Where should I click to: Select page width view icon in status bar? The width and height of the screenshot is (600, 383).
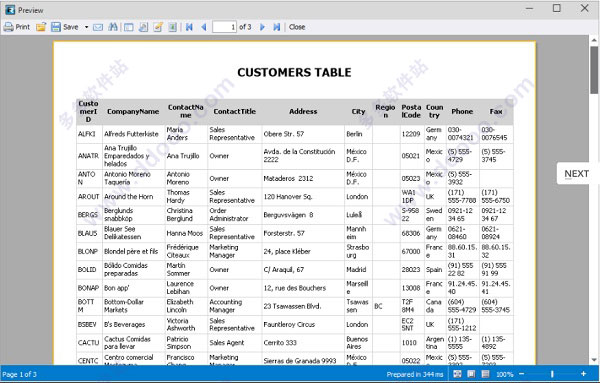pyautogui.click(x=485, y=374)
